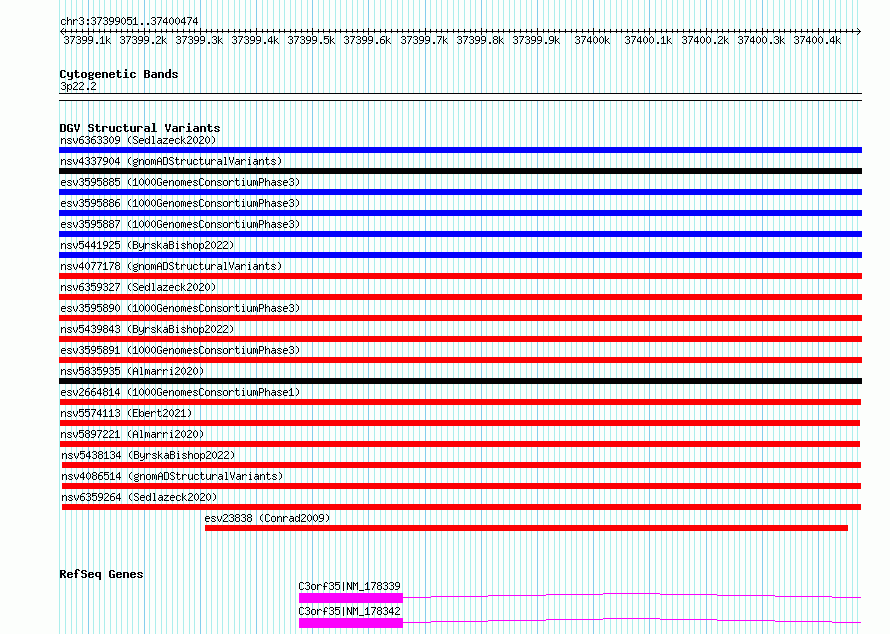
Task: Click the red bar under esv3595891
Action: [x=460, y=360]
